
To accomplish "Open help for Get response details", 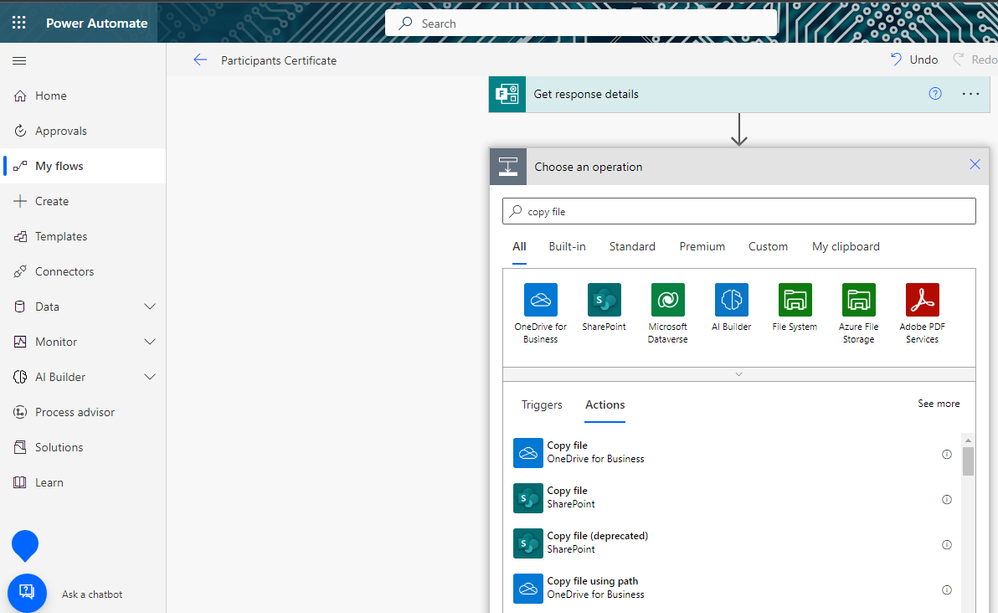I will [x=935, y=94].
